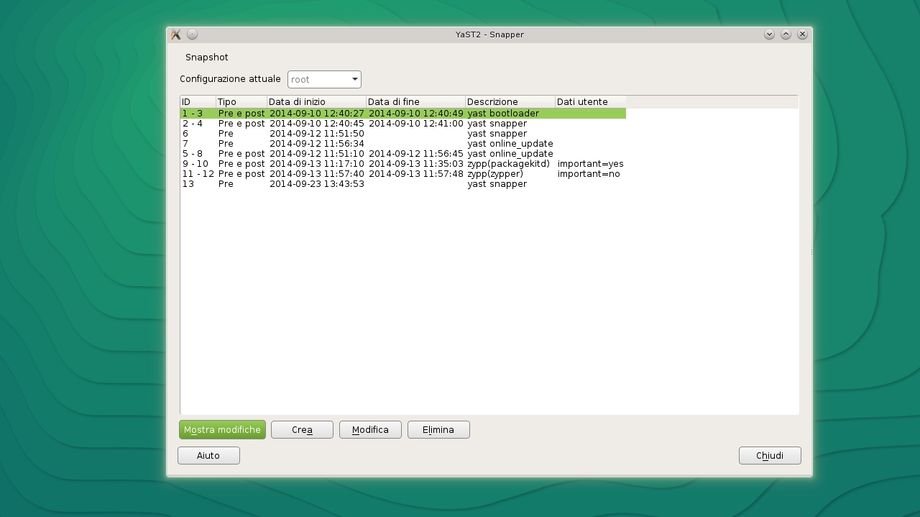This screenshot has width=920, height=517.
Task: Select snapshot 9 - 10 zypp(packagekitd)
Action: 400,164
